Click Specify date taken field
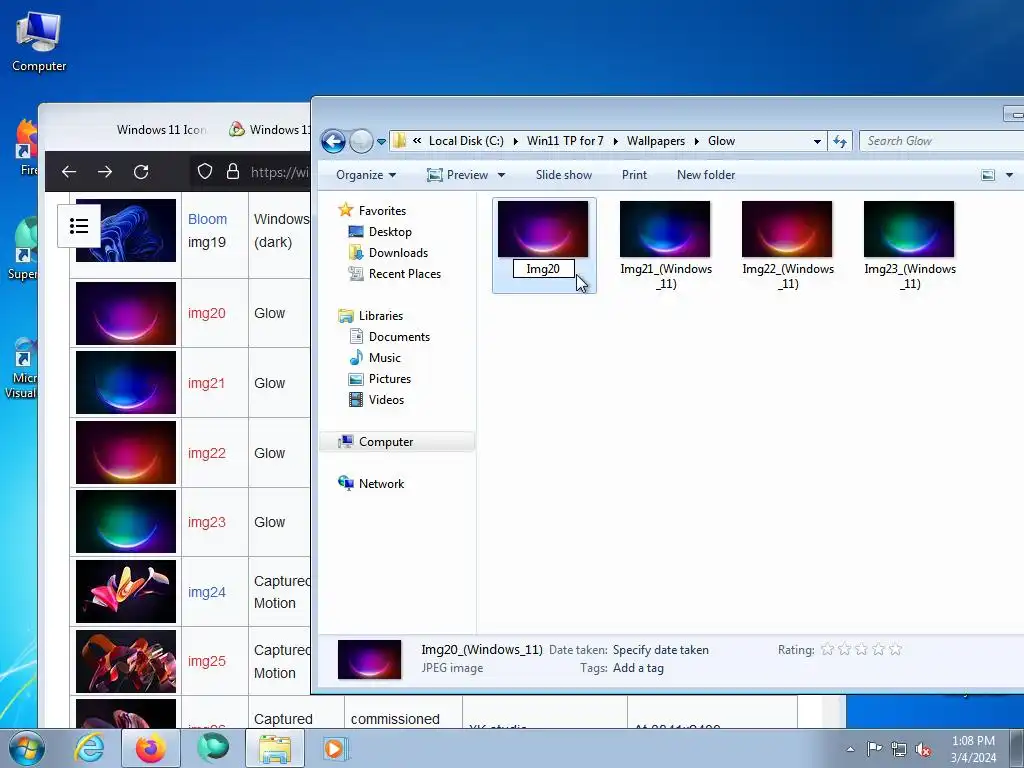The width and height of the screenshot is (1024, 768). [660, 650]
